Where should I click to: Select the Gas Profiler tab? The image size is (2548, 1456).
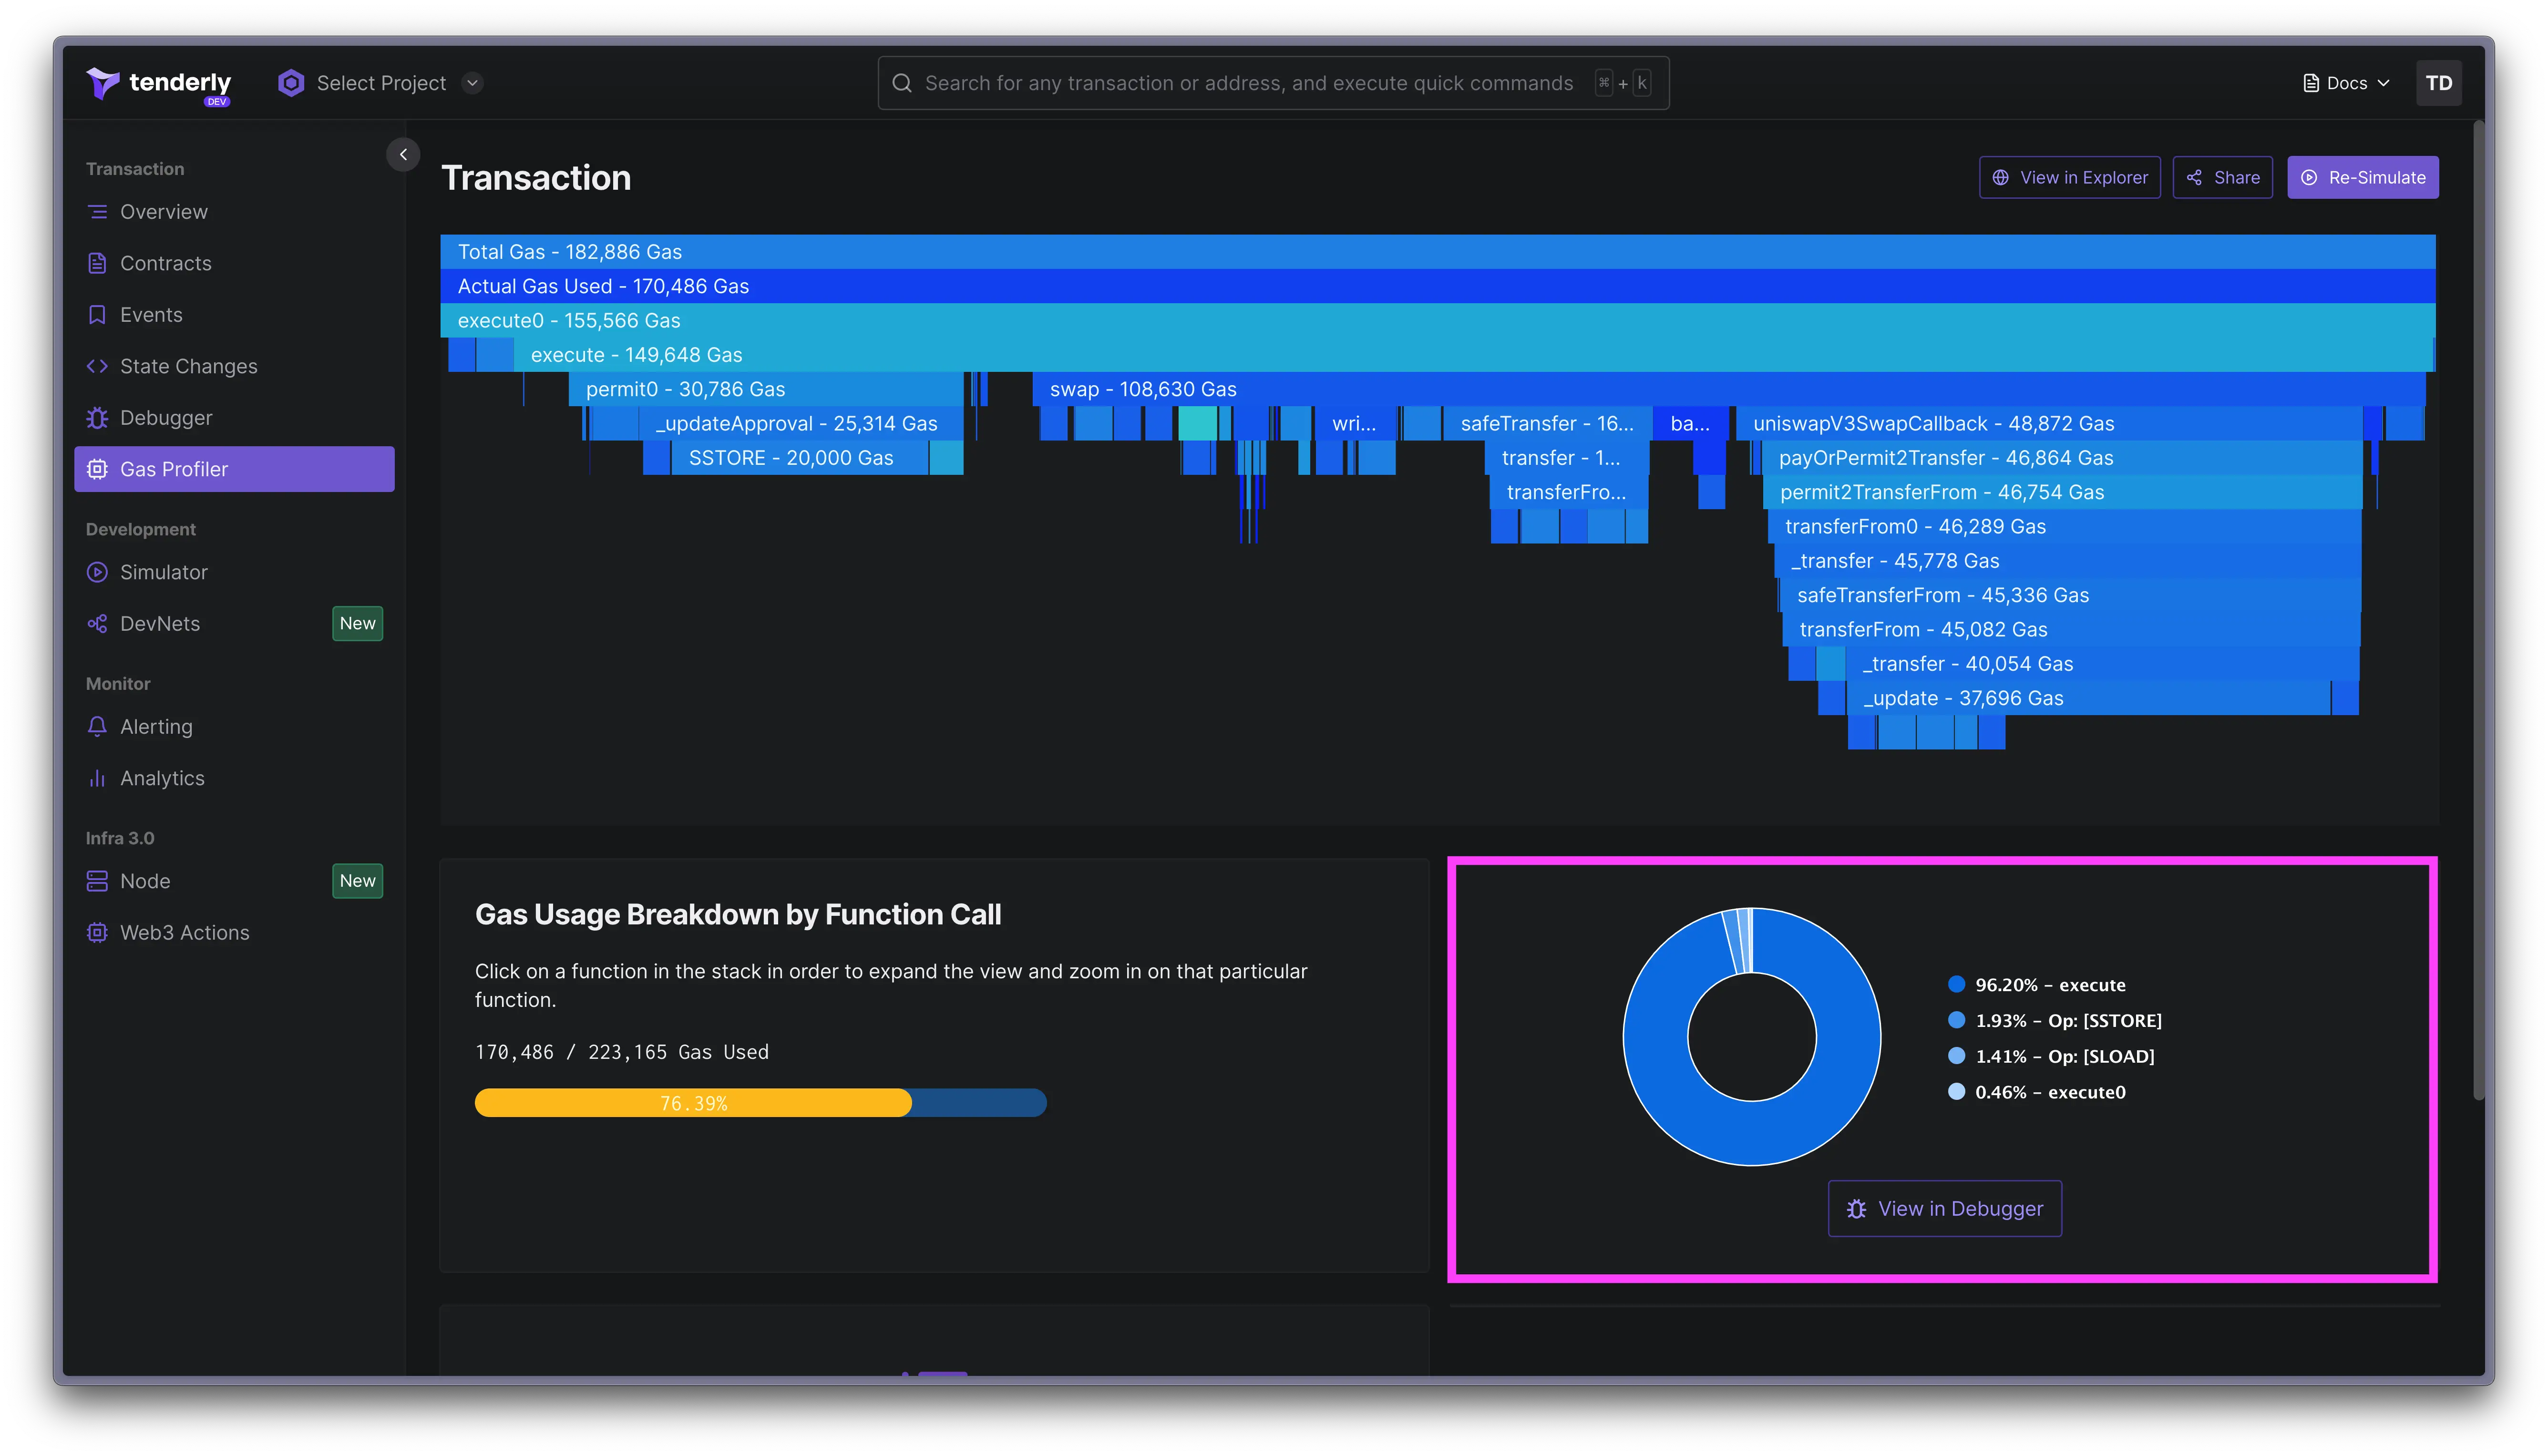pyautogui.click(x=234, y=469)
